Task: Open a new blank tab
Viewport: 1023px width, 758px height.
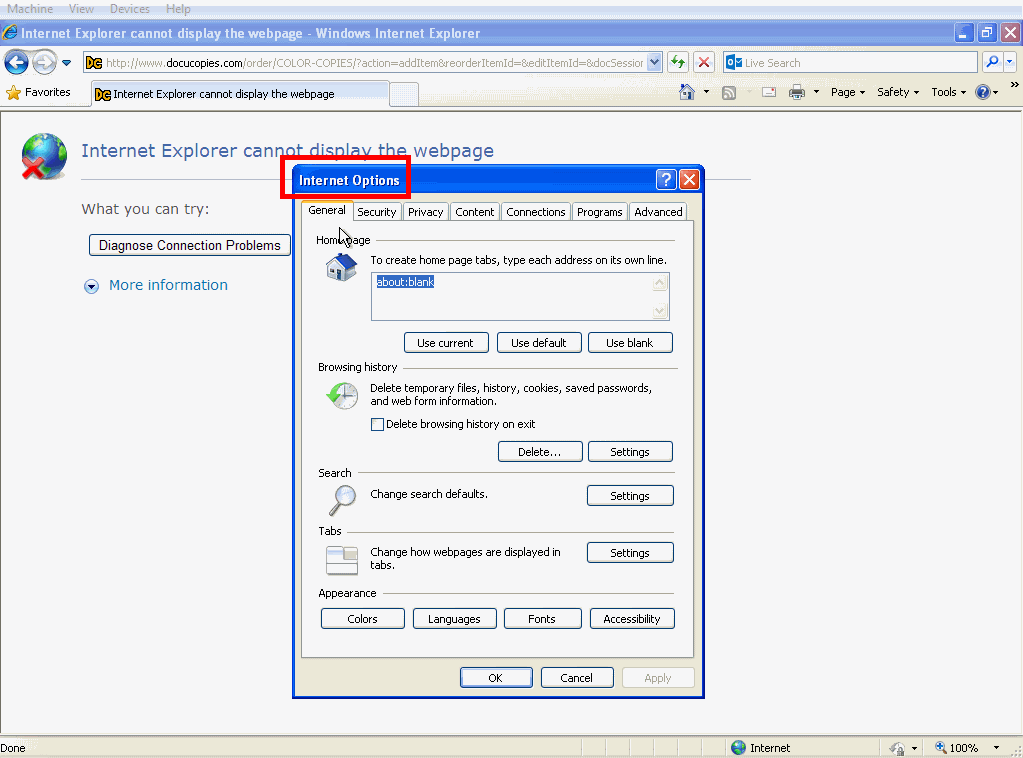Action: (404, 94)
